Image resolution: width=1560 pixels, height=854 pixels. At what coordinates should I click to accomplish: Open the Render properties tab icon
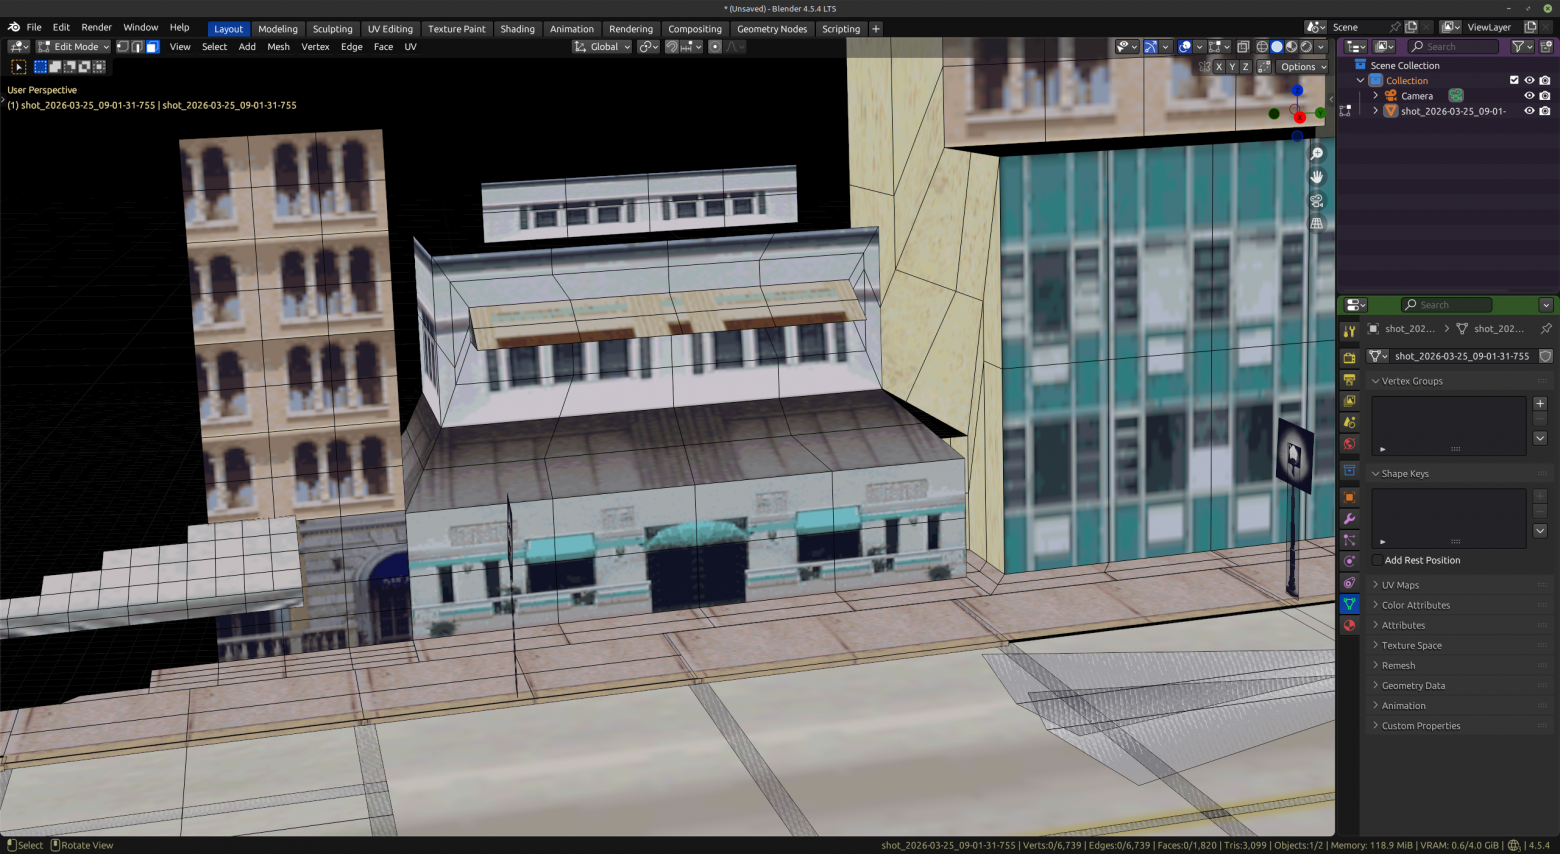point(1349,357)
